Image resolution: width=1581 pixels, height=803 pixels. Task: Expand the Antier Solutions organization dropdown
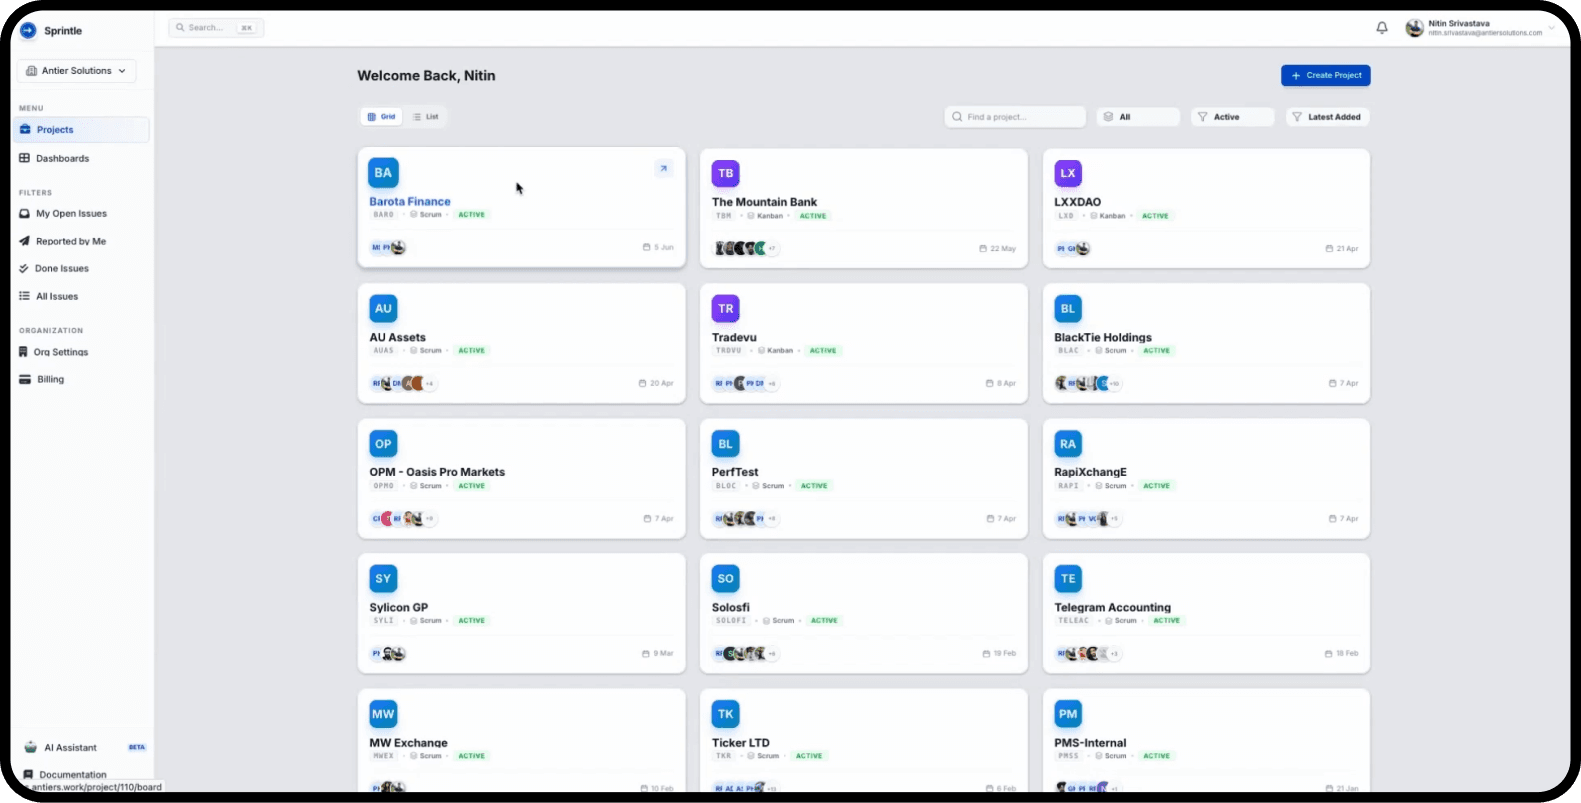[76, 71]
